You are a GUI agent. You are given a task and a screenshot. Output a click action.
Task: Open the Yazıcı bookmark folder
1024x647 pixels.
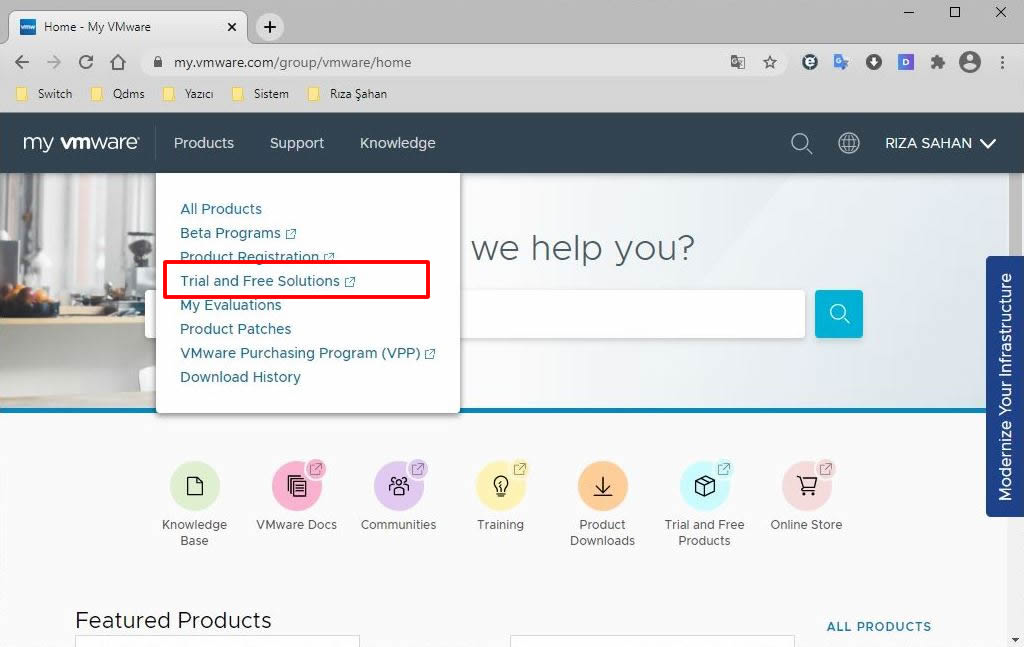click(x=189, y=94)
